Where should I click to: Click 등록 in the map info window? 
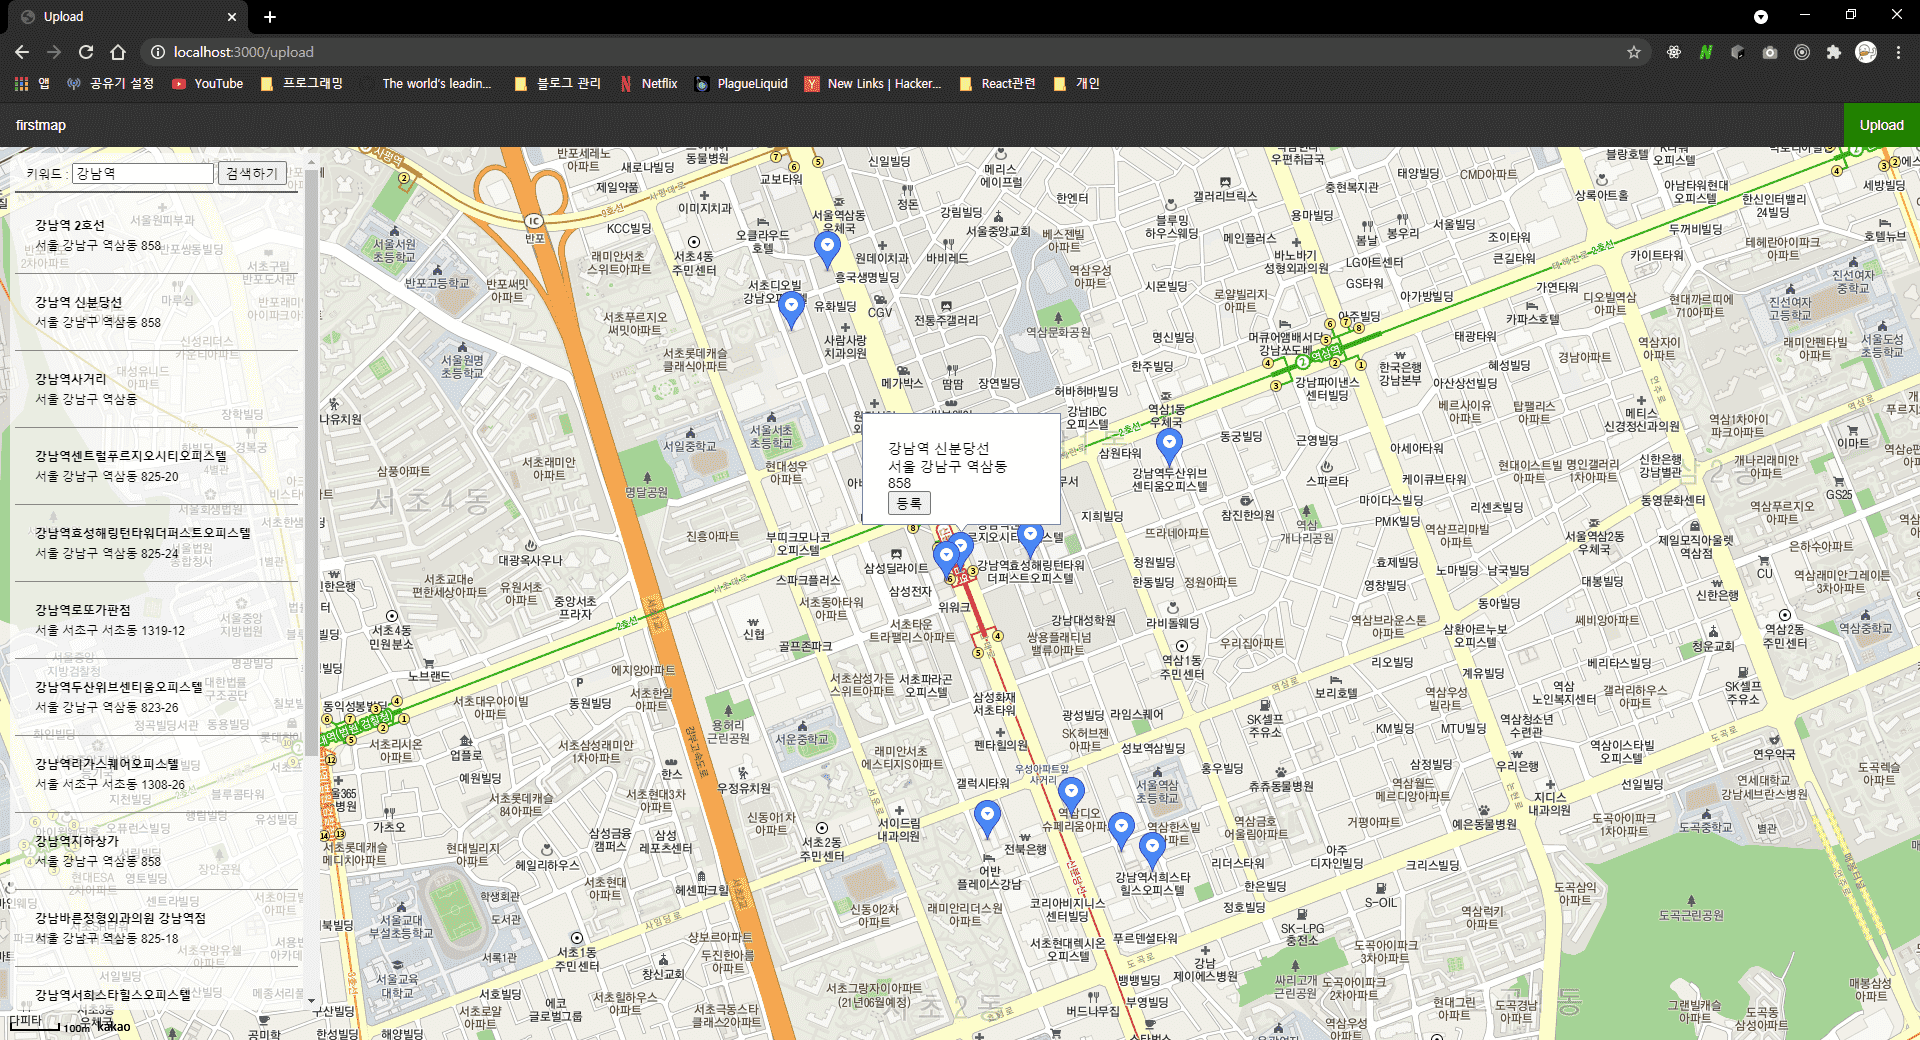coord(909,503)
